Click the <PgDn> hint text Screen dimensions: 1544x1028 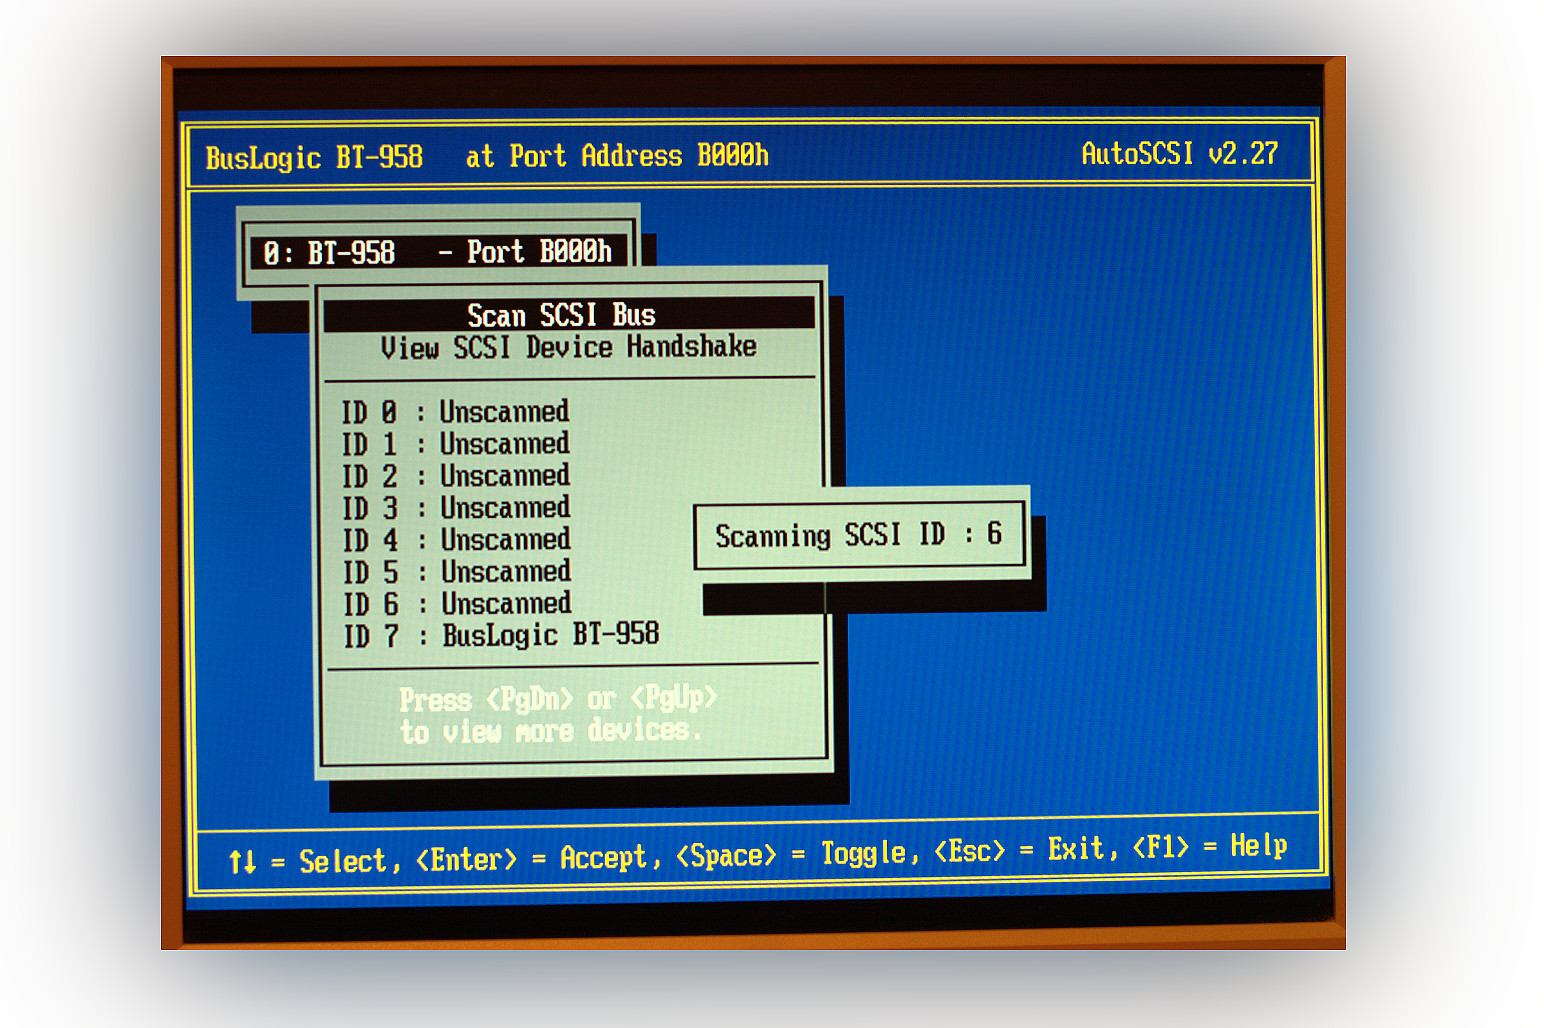click(x=529, y=698)
